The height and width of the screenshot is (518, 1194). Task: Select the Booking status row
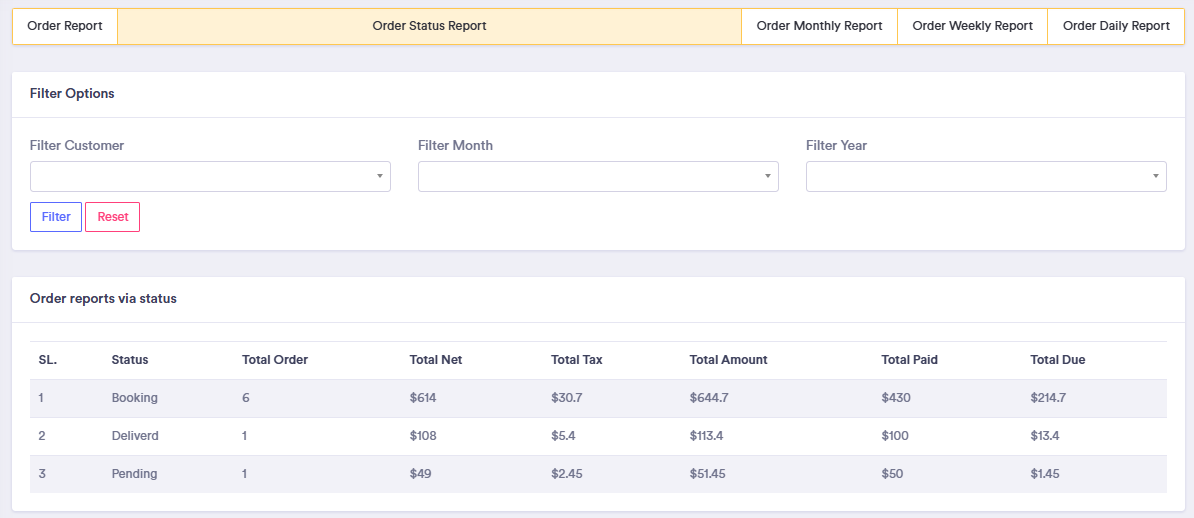pyautogui.click(x=135, y=398)
